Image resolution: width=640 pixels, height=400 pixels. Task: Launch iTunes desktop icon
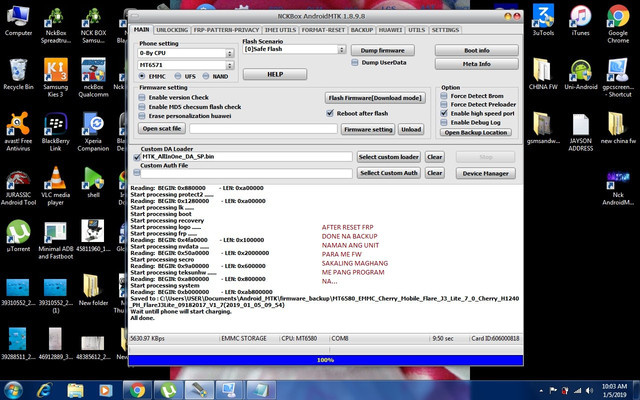coord(580,20)
